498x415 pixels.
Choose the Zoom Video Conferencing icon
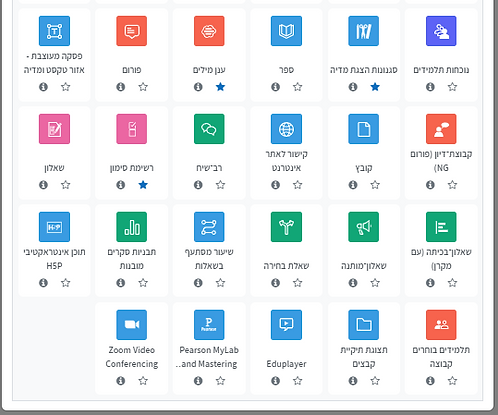[x=131, y=325]
